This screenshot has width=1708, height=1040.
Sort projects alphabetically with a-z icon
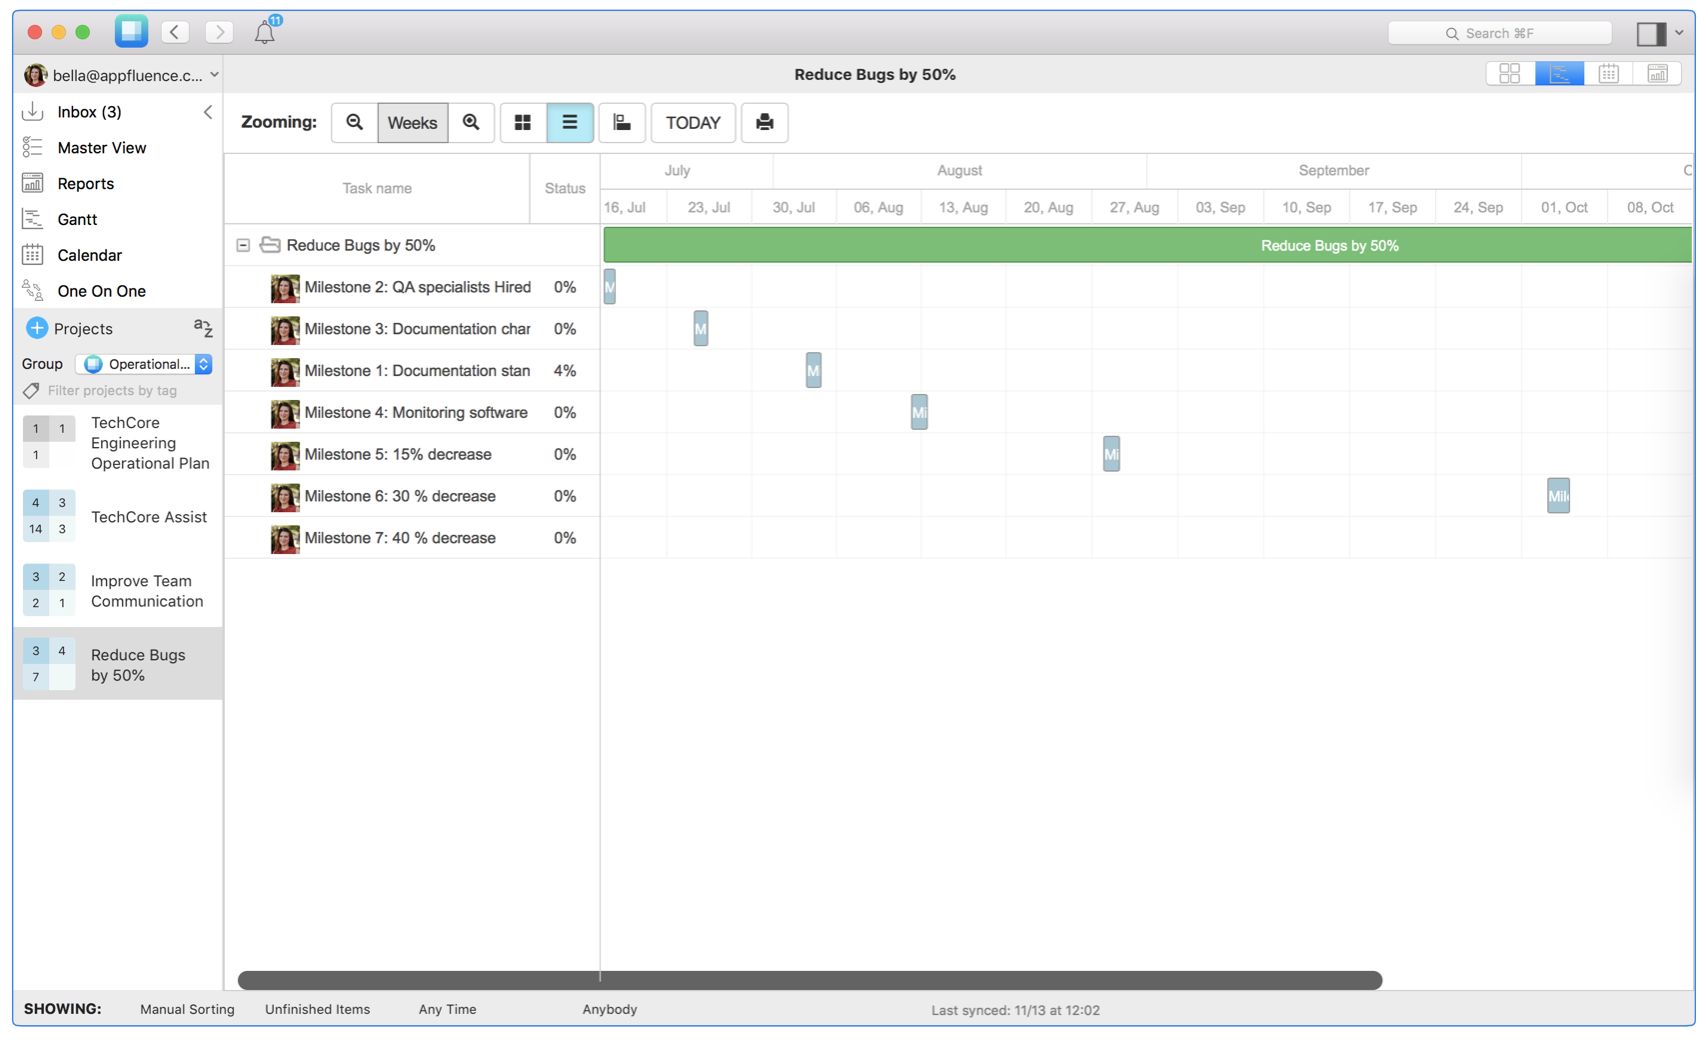tap(203, 327)
